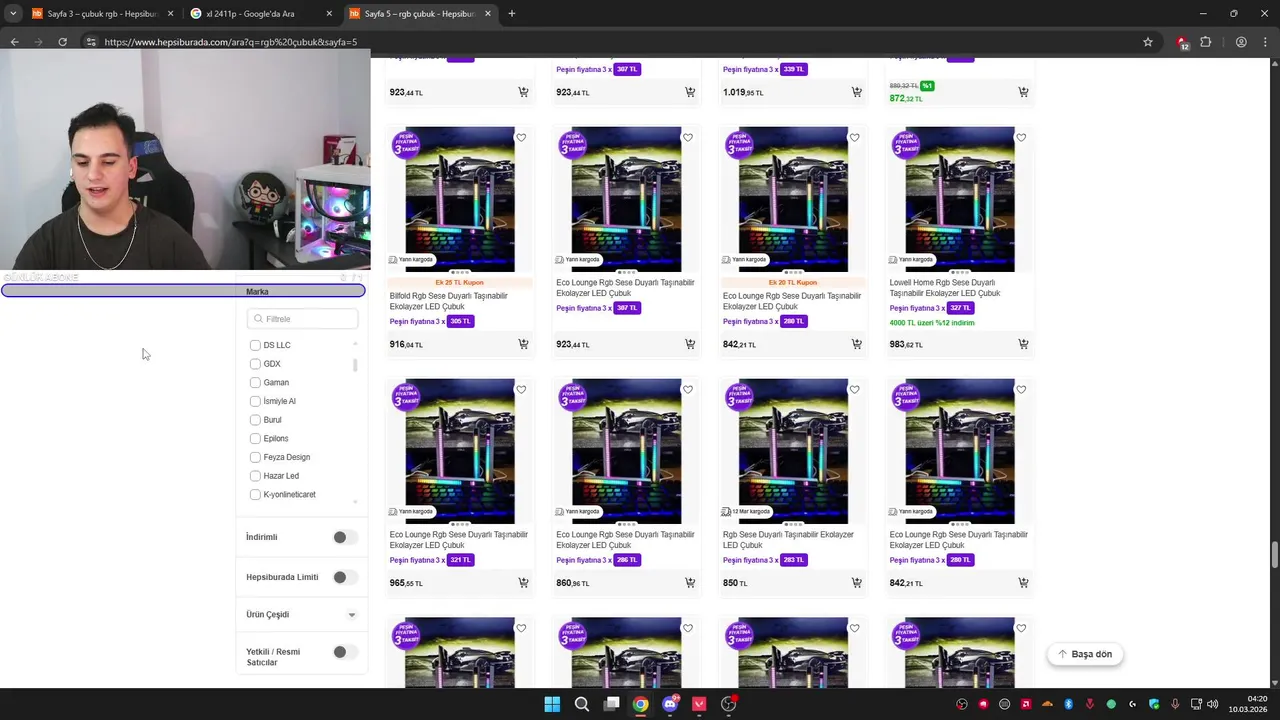The image size is (1280, 720).
Task: Reload the Hepsiburada page
Action: coord(62,42)
